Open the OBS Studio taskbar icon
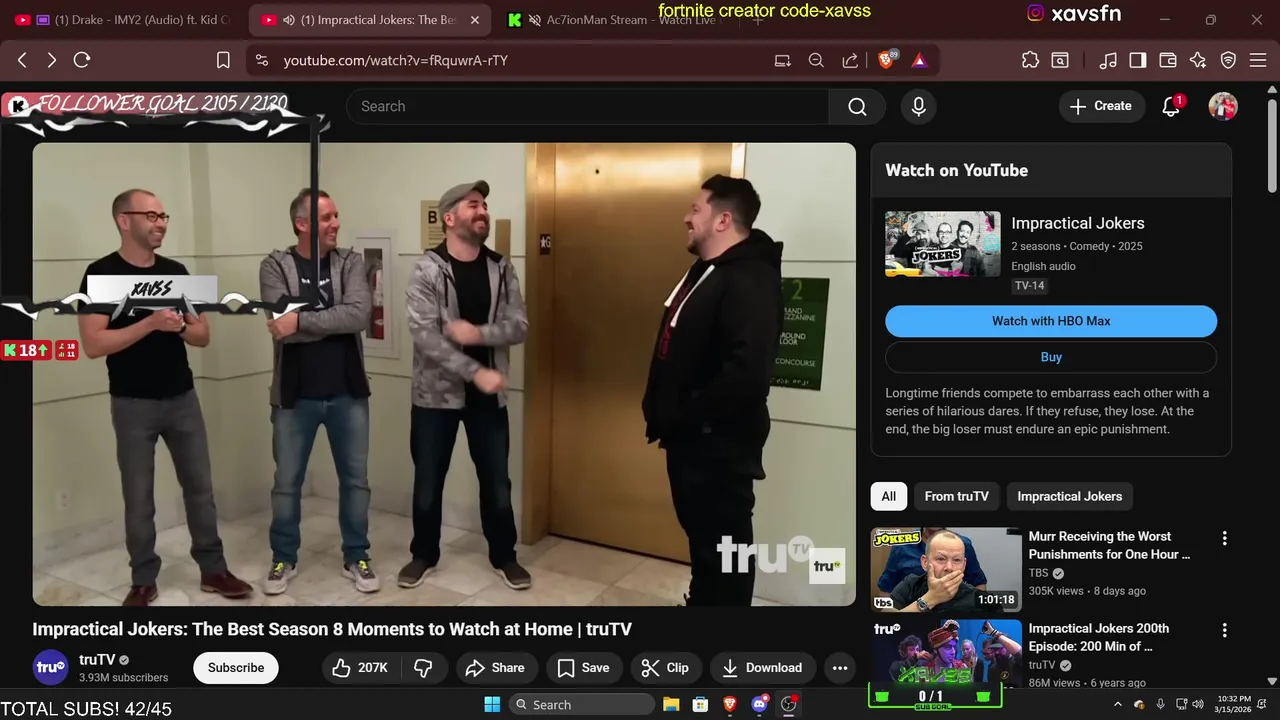 coord(789,704)
